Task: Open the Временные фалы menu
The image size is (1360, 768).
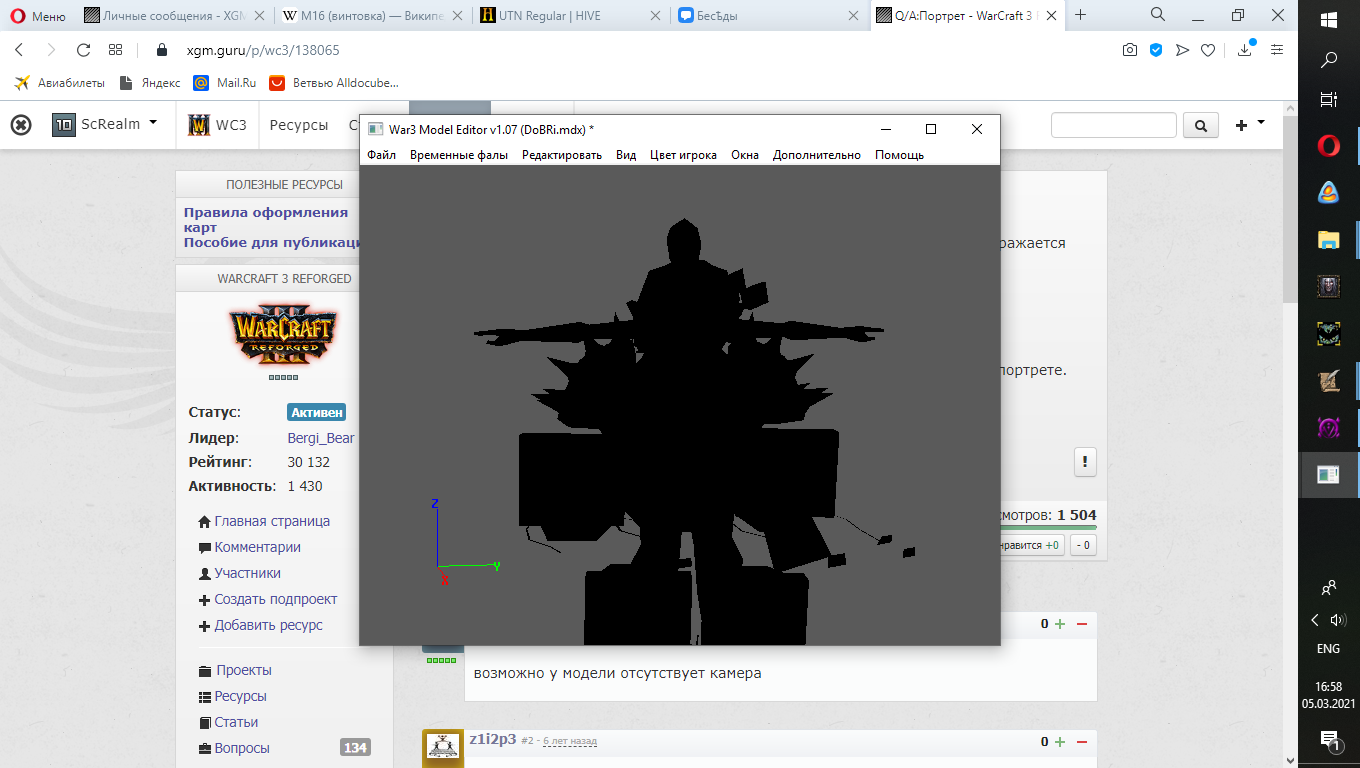Action: (x=459, y=155)
